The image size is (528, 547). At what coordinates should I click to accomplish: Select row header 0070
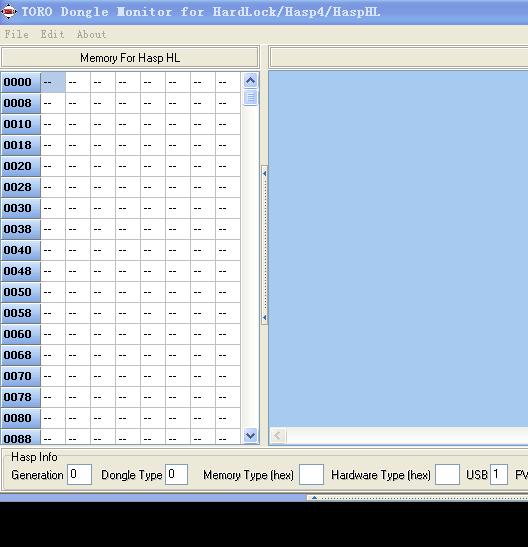point(21,376)
